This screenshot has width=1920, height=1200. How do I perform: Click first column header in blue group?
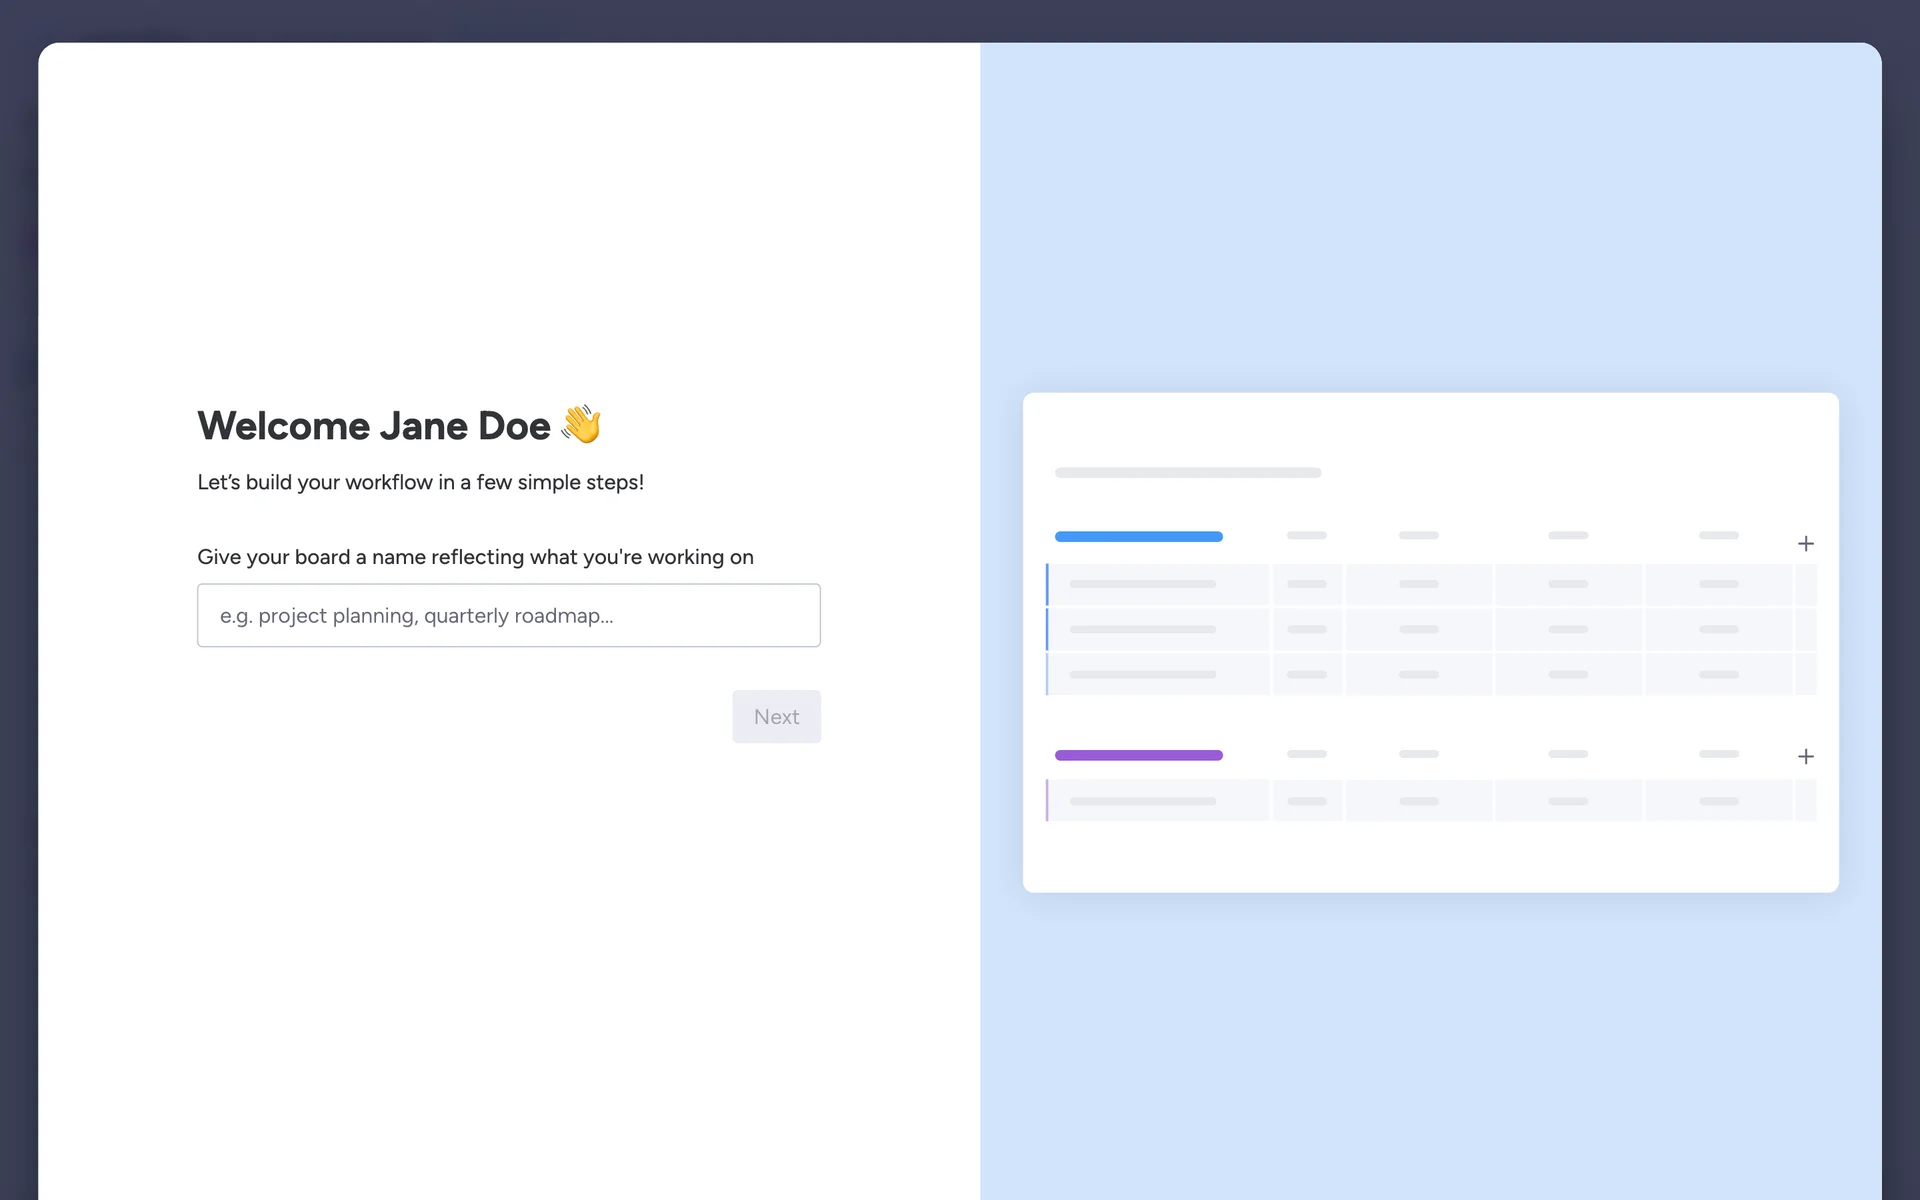[x=1306, y=535]
